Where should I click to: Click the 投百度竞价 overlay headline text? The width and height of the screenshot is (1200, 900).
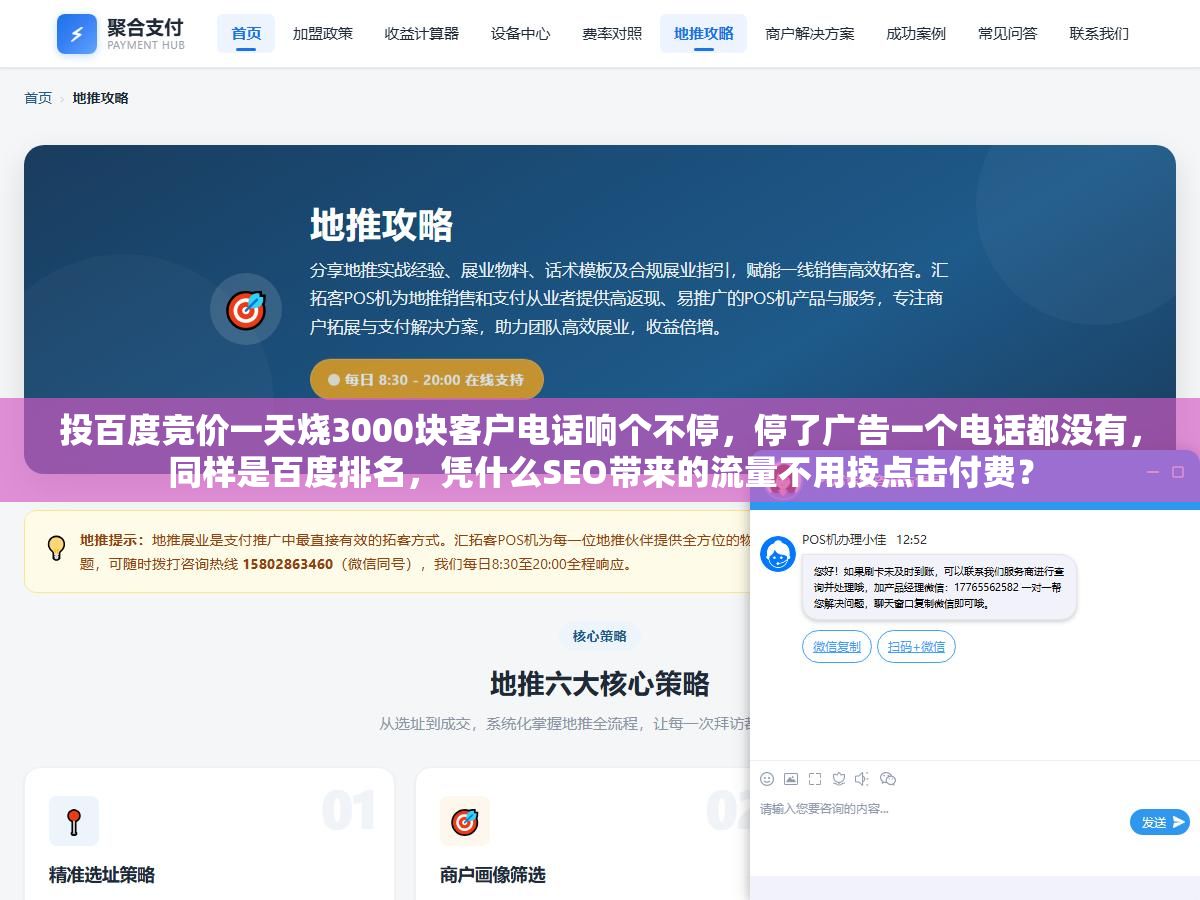coord(600,451)
